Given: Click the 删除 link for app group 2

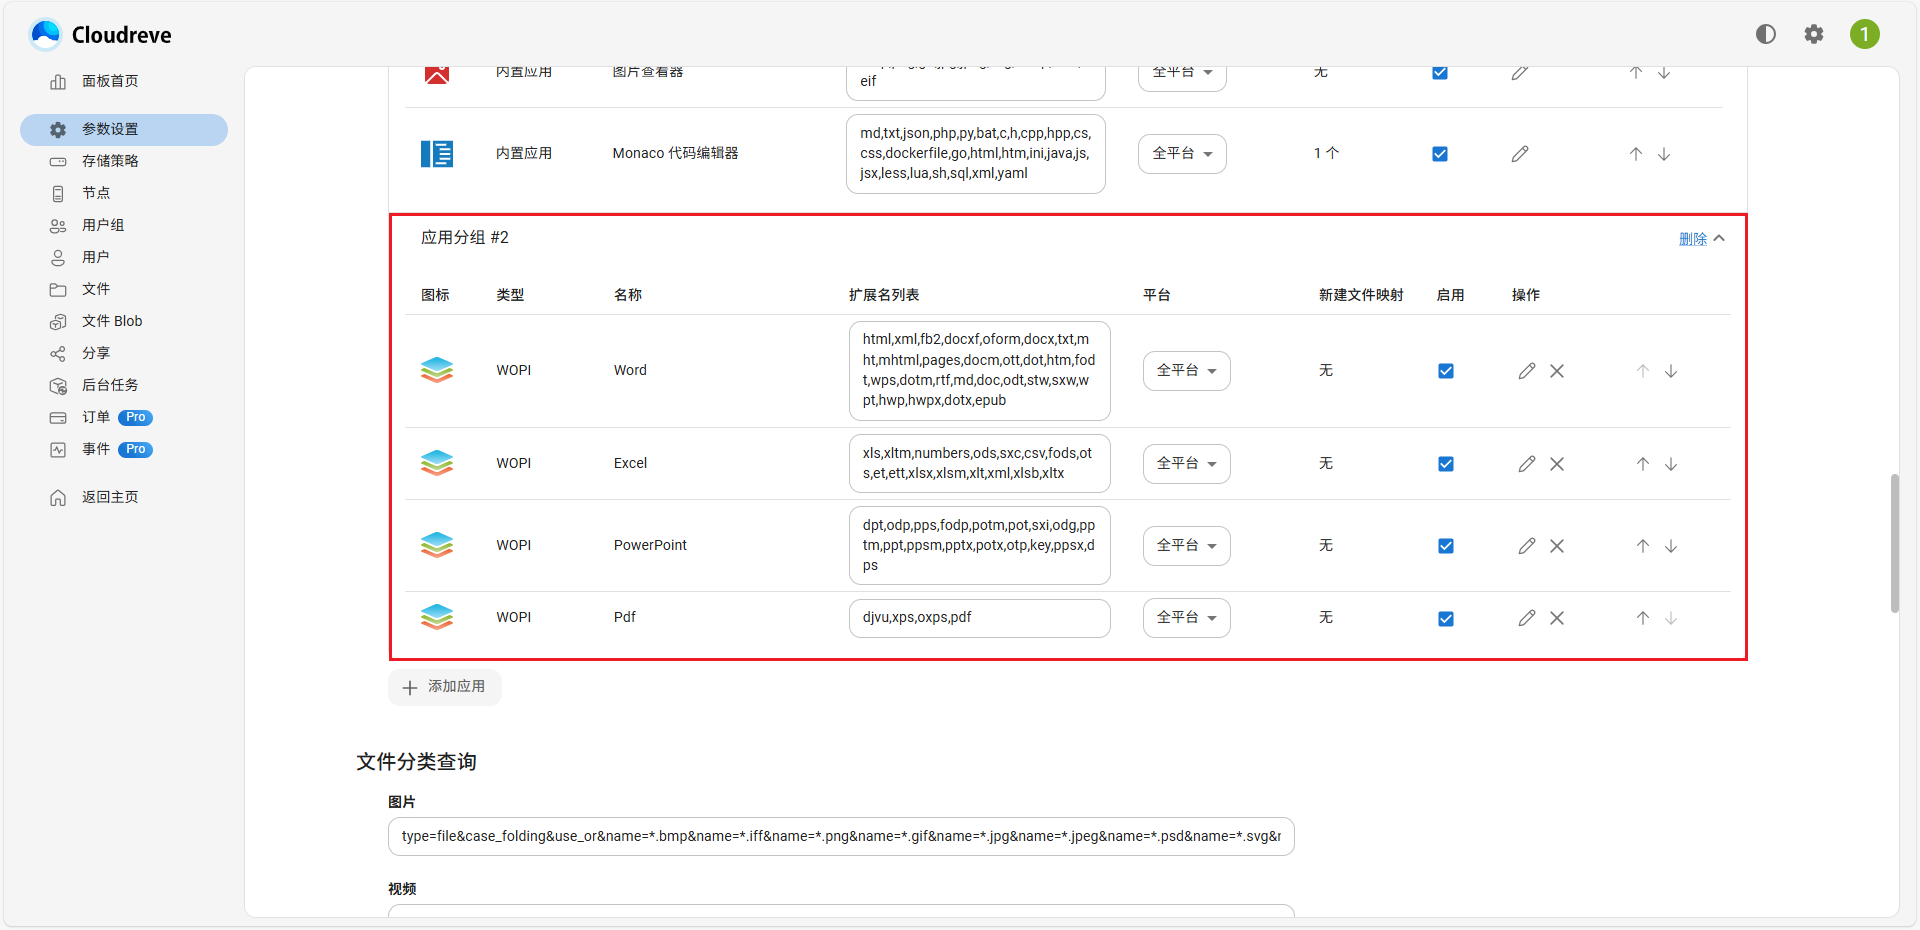Looking at the screenshot, I should pyautogui.click(x=1692, y=238).
